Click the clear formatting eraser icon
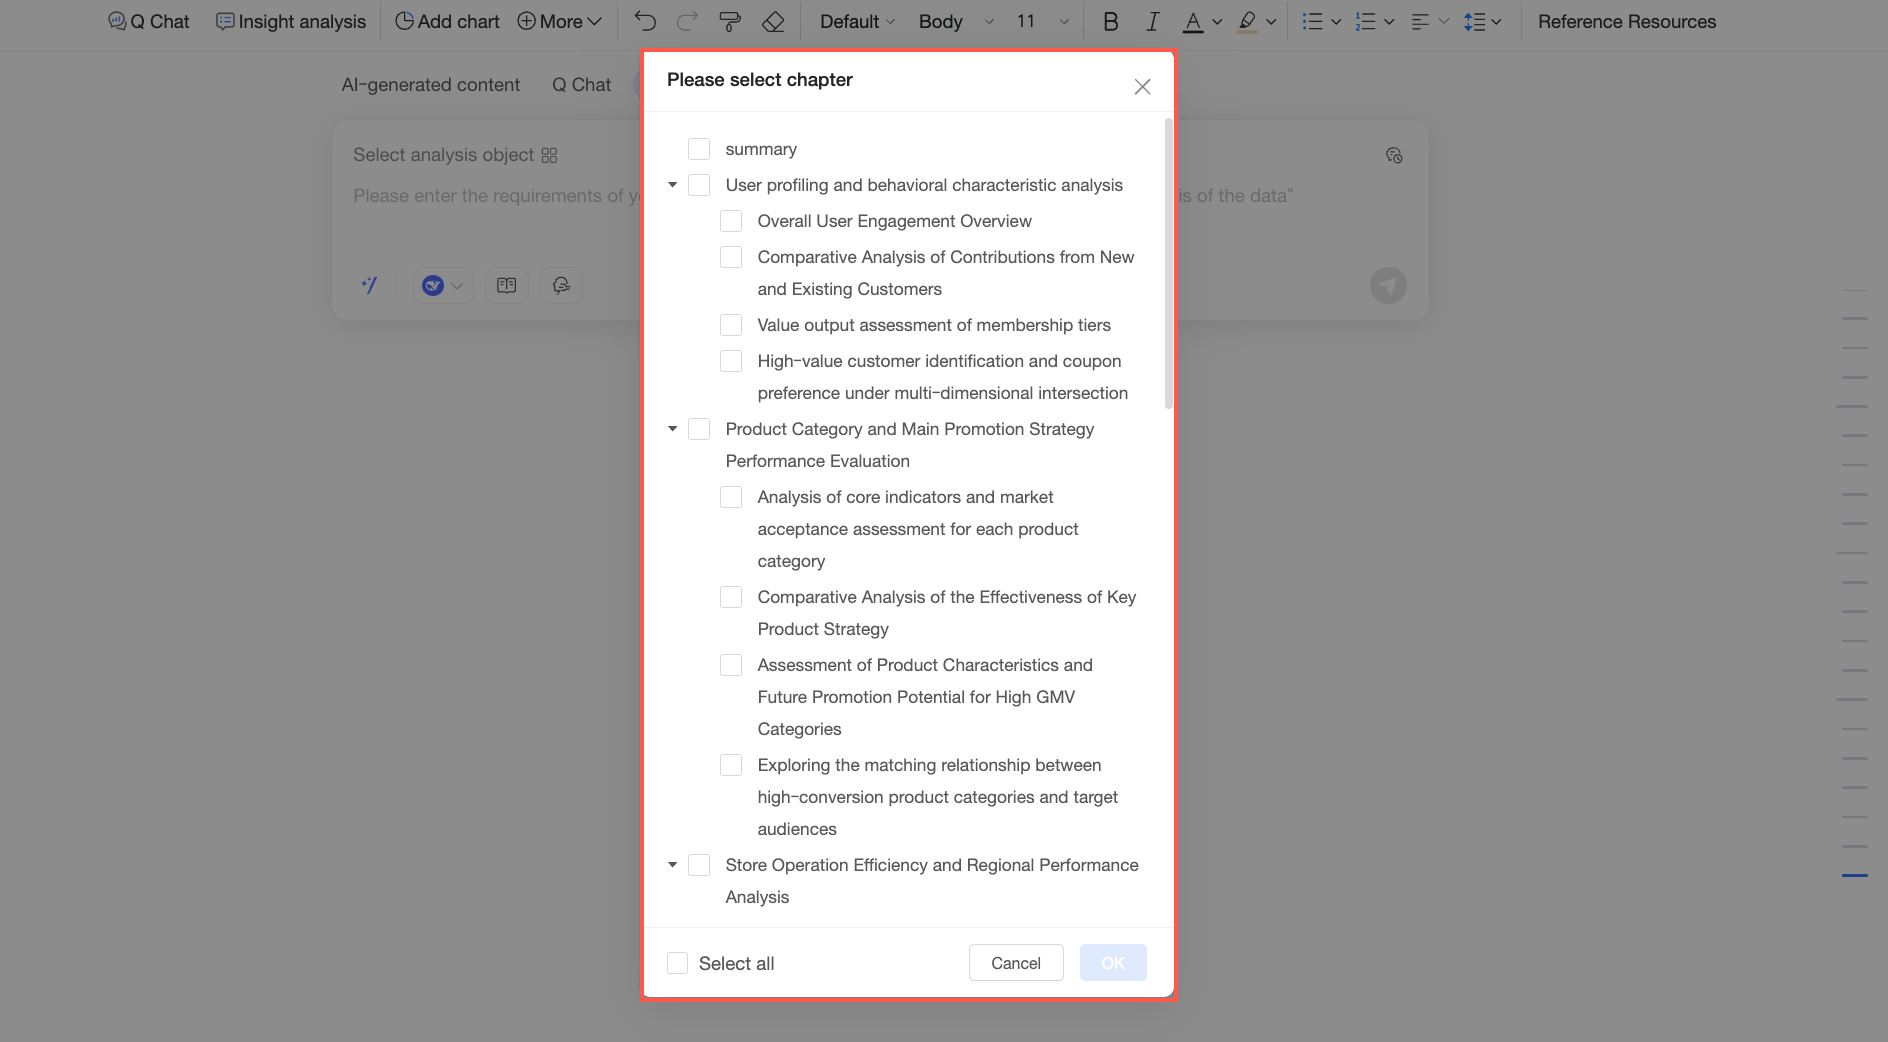1888x1042 pixels. pos(773,22)
